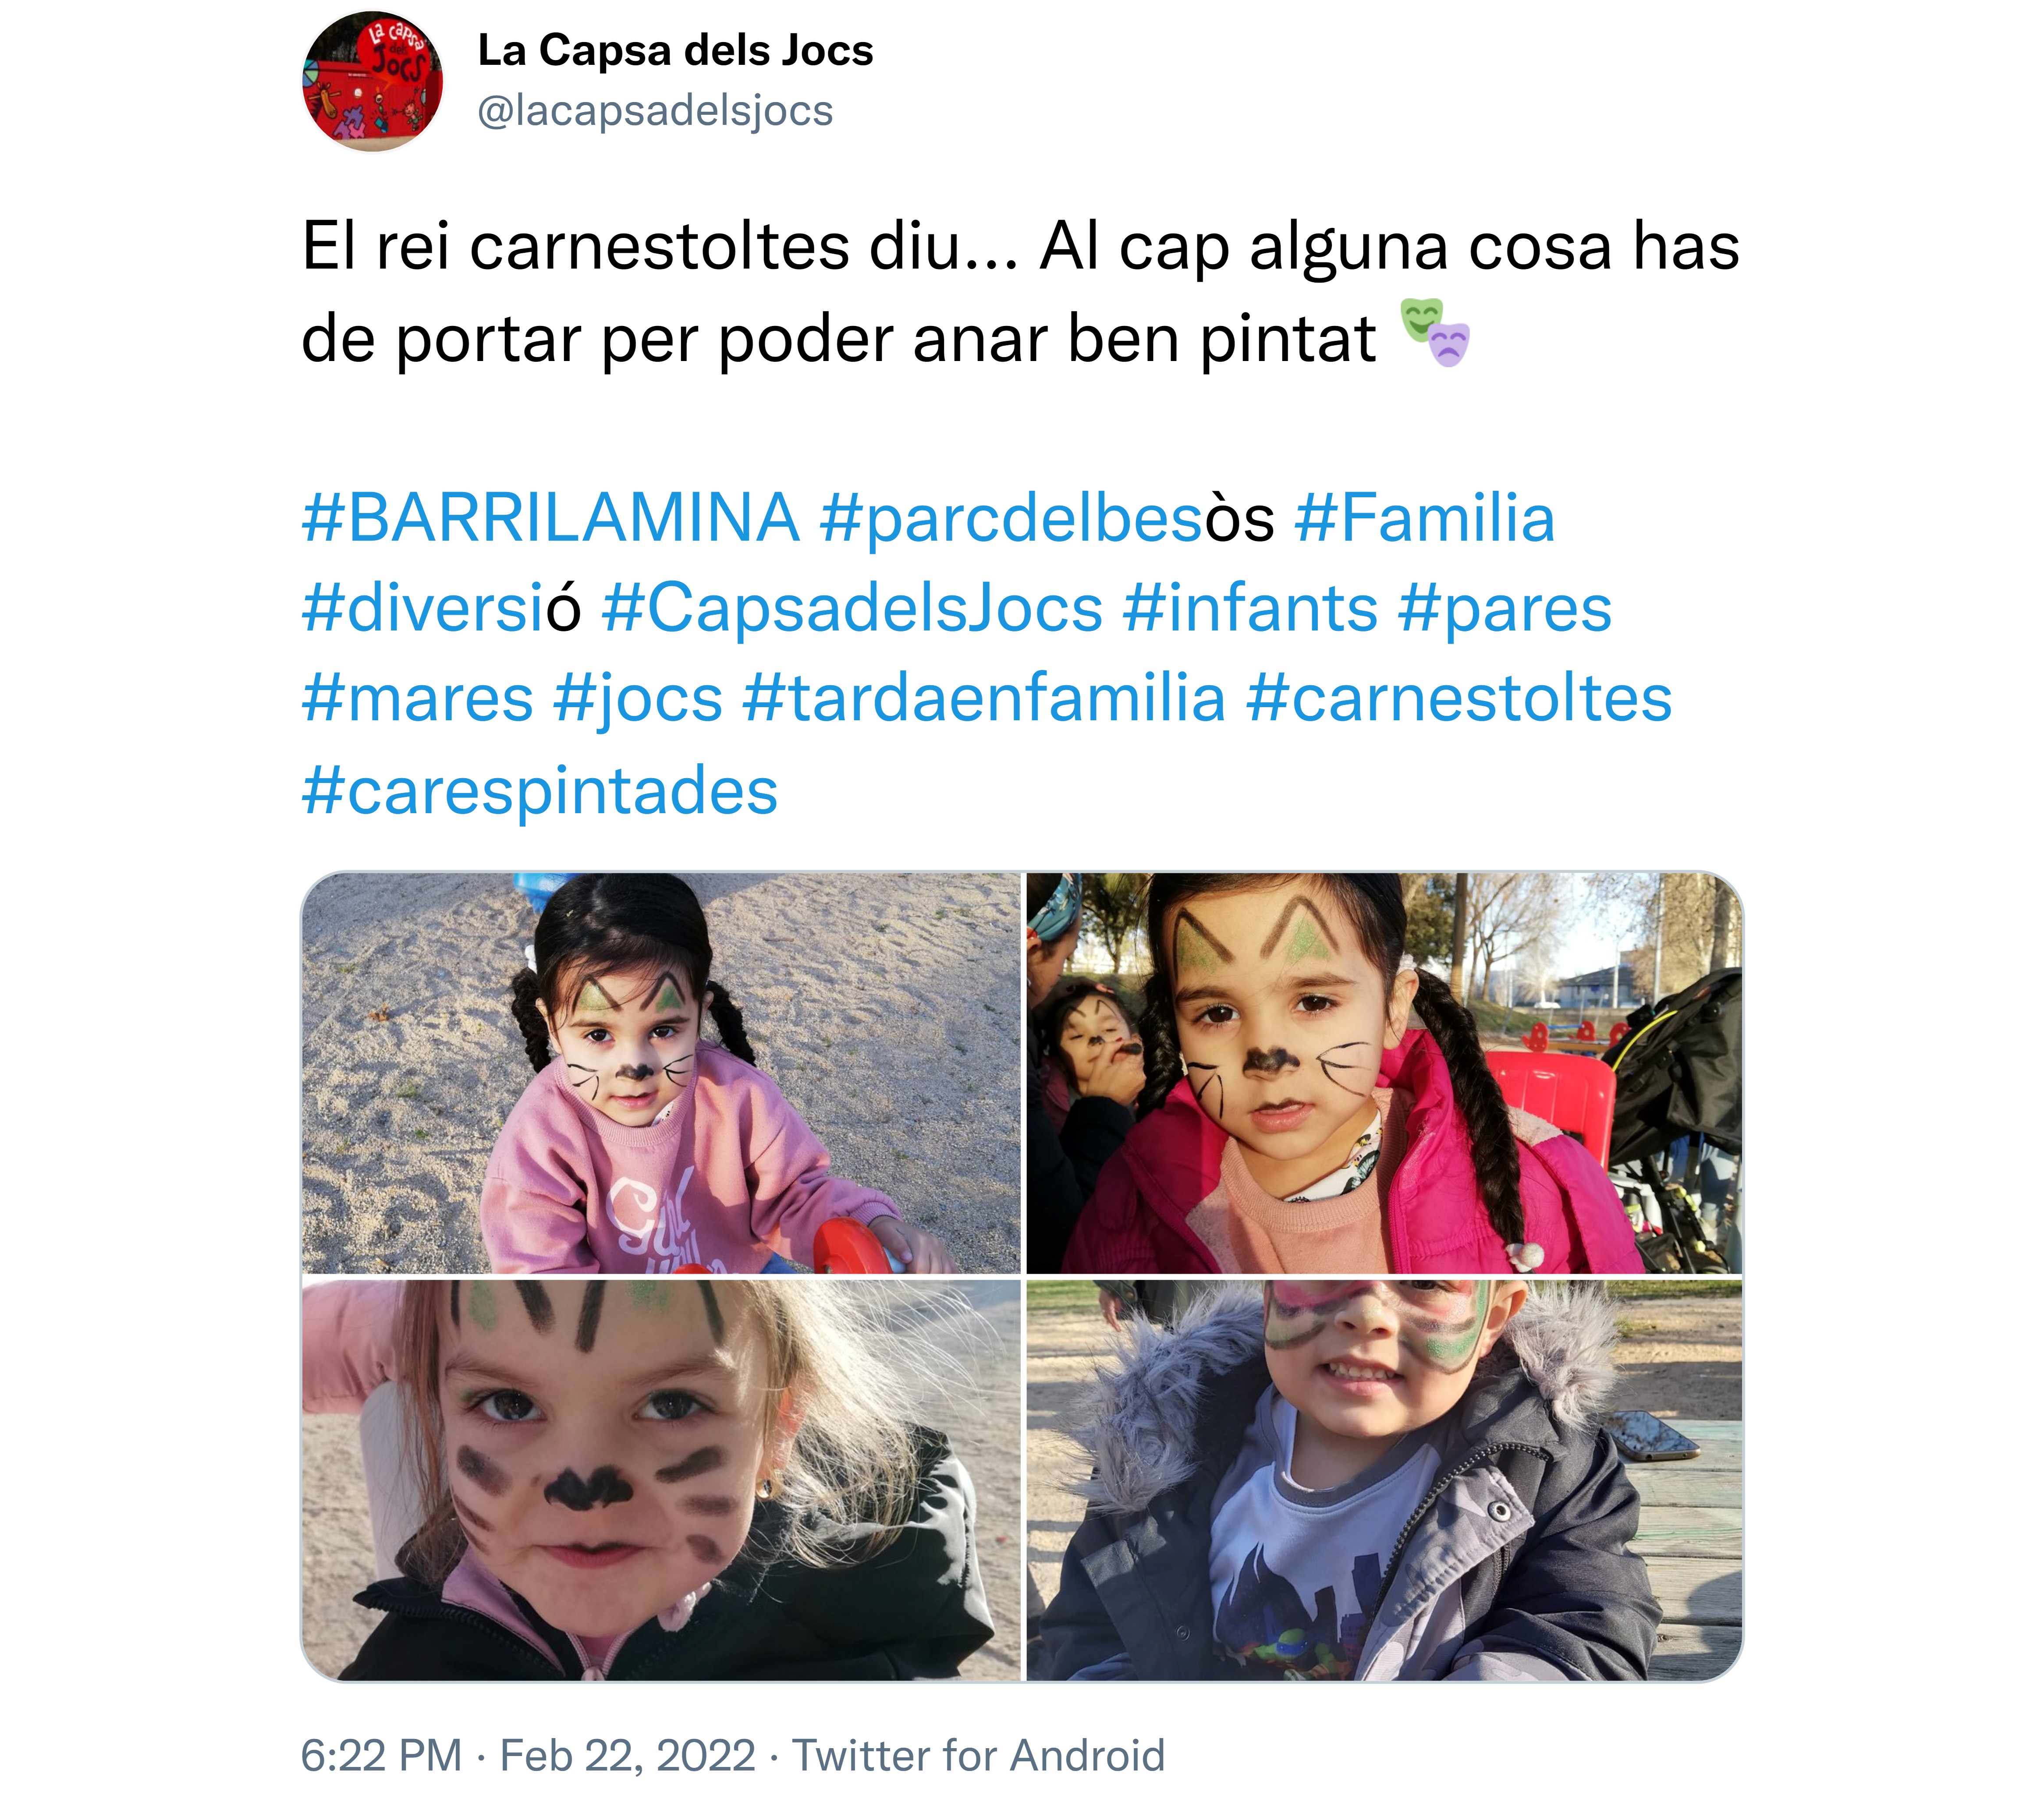Click the La Capsa dels Jocs display name
This screenshot has width=2044, height=1813.
coord(675,50)
